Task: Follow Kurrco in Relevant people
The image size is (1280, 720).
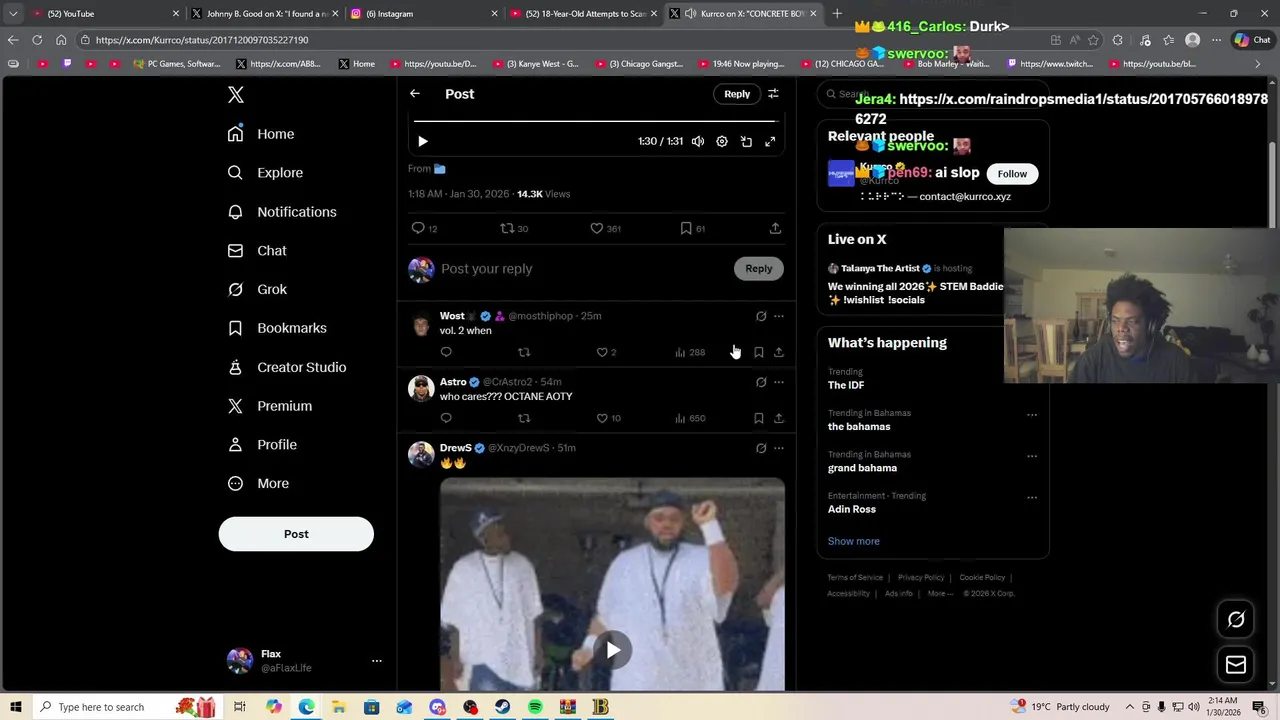Action: click(1012, 174)
